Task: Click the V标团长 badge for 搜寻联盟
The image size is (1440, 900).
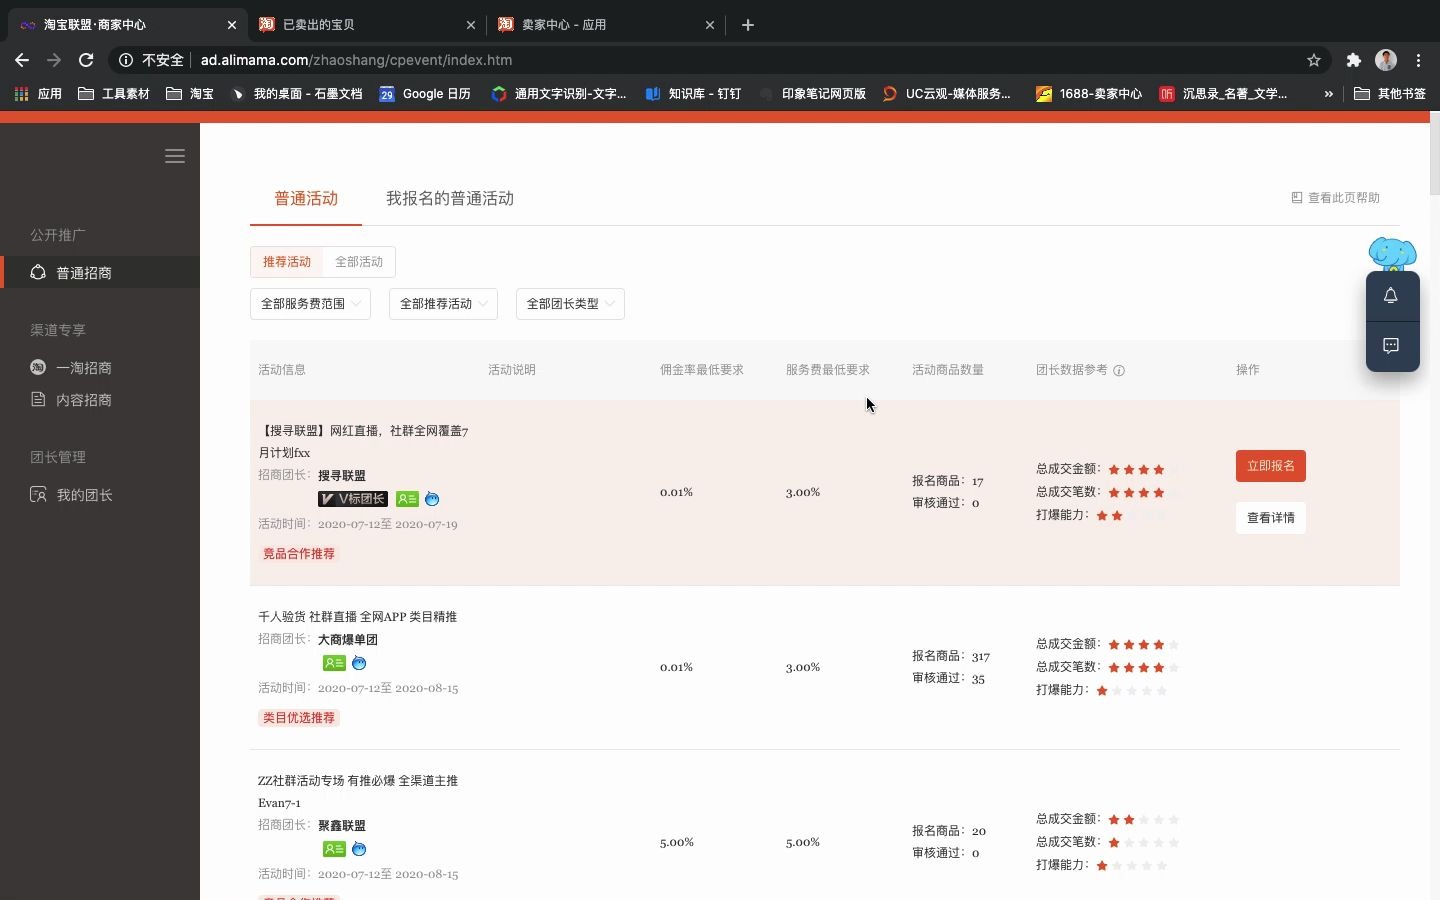Action: point(353,499)
